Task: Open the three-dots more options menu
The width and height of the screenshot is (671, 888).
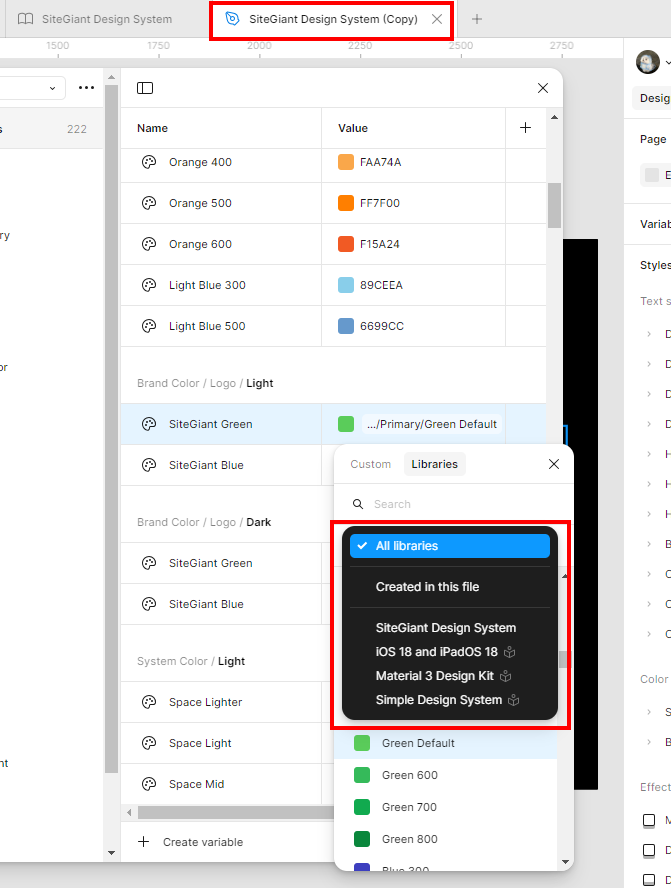Action: [x=87, y=88]
